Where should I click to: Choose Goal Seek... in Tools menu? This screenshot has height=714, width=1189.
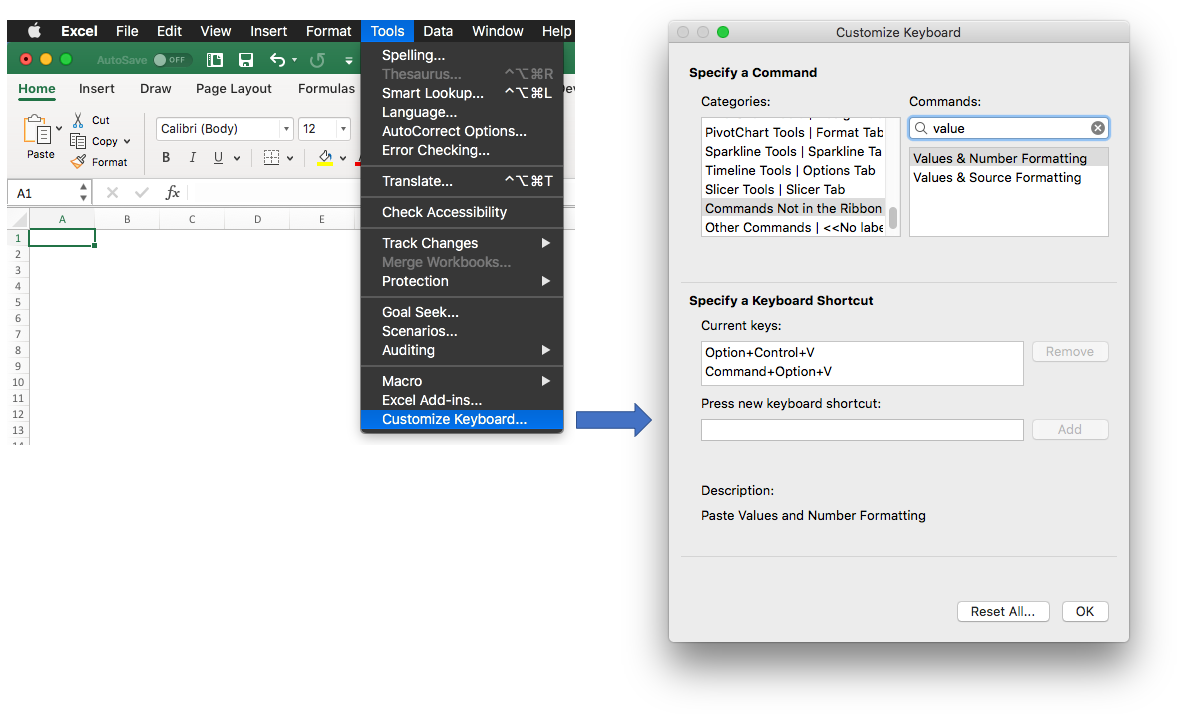(x=462, y=312)
